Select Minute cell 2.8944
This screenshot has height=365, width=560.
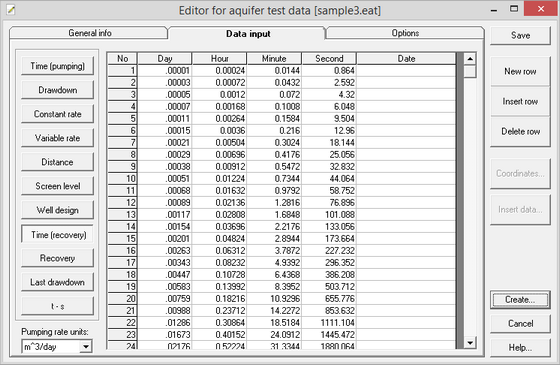pos(274,239)
